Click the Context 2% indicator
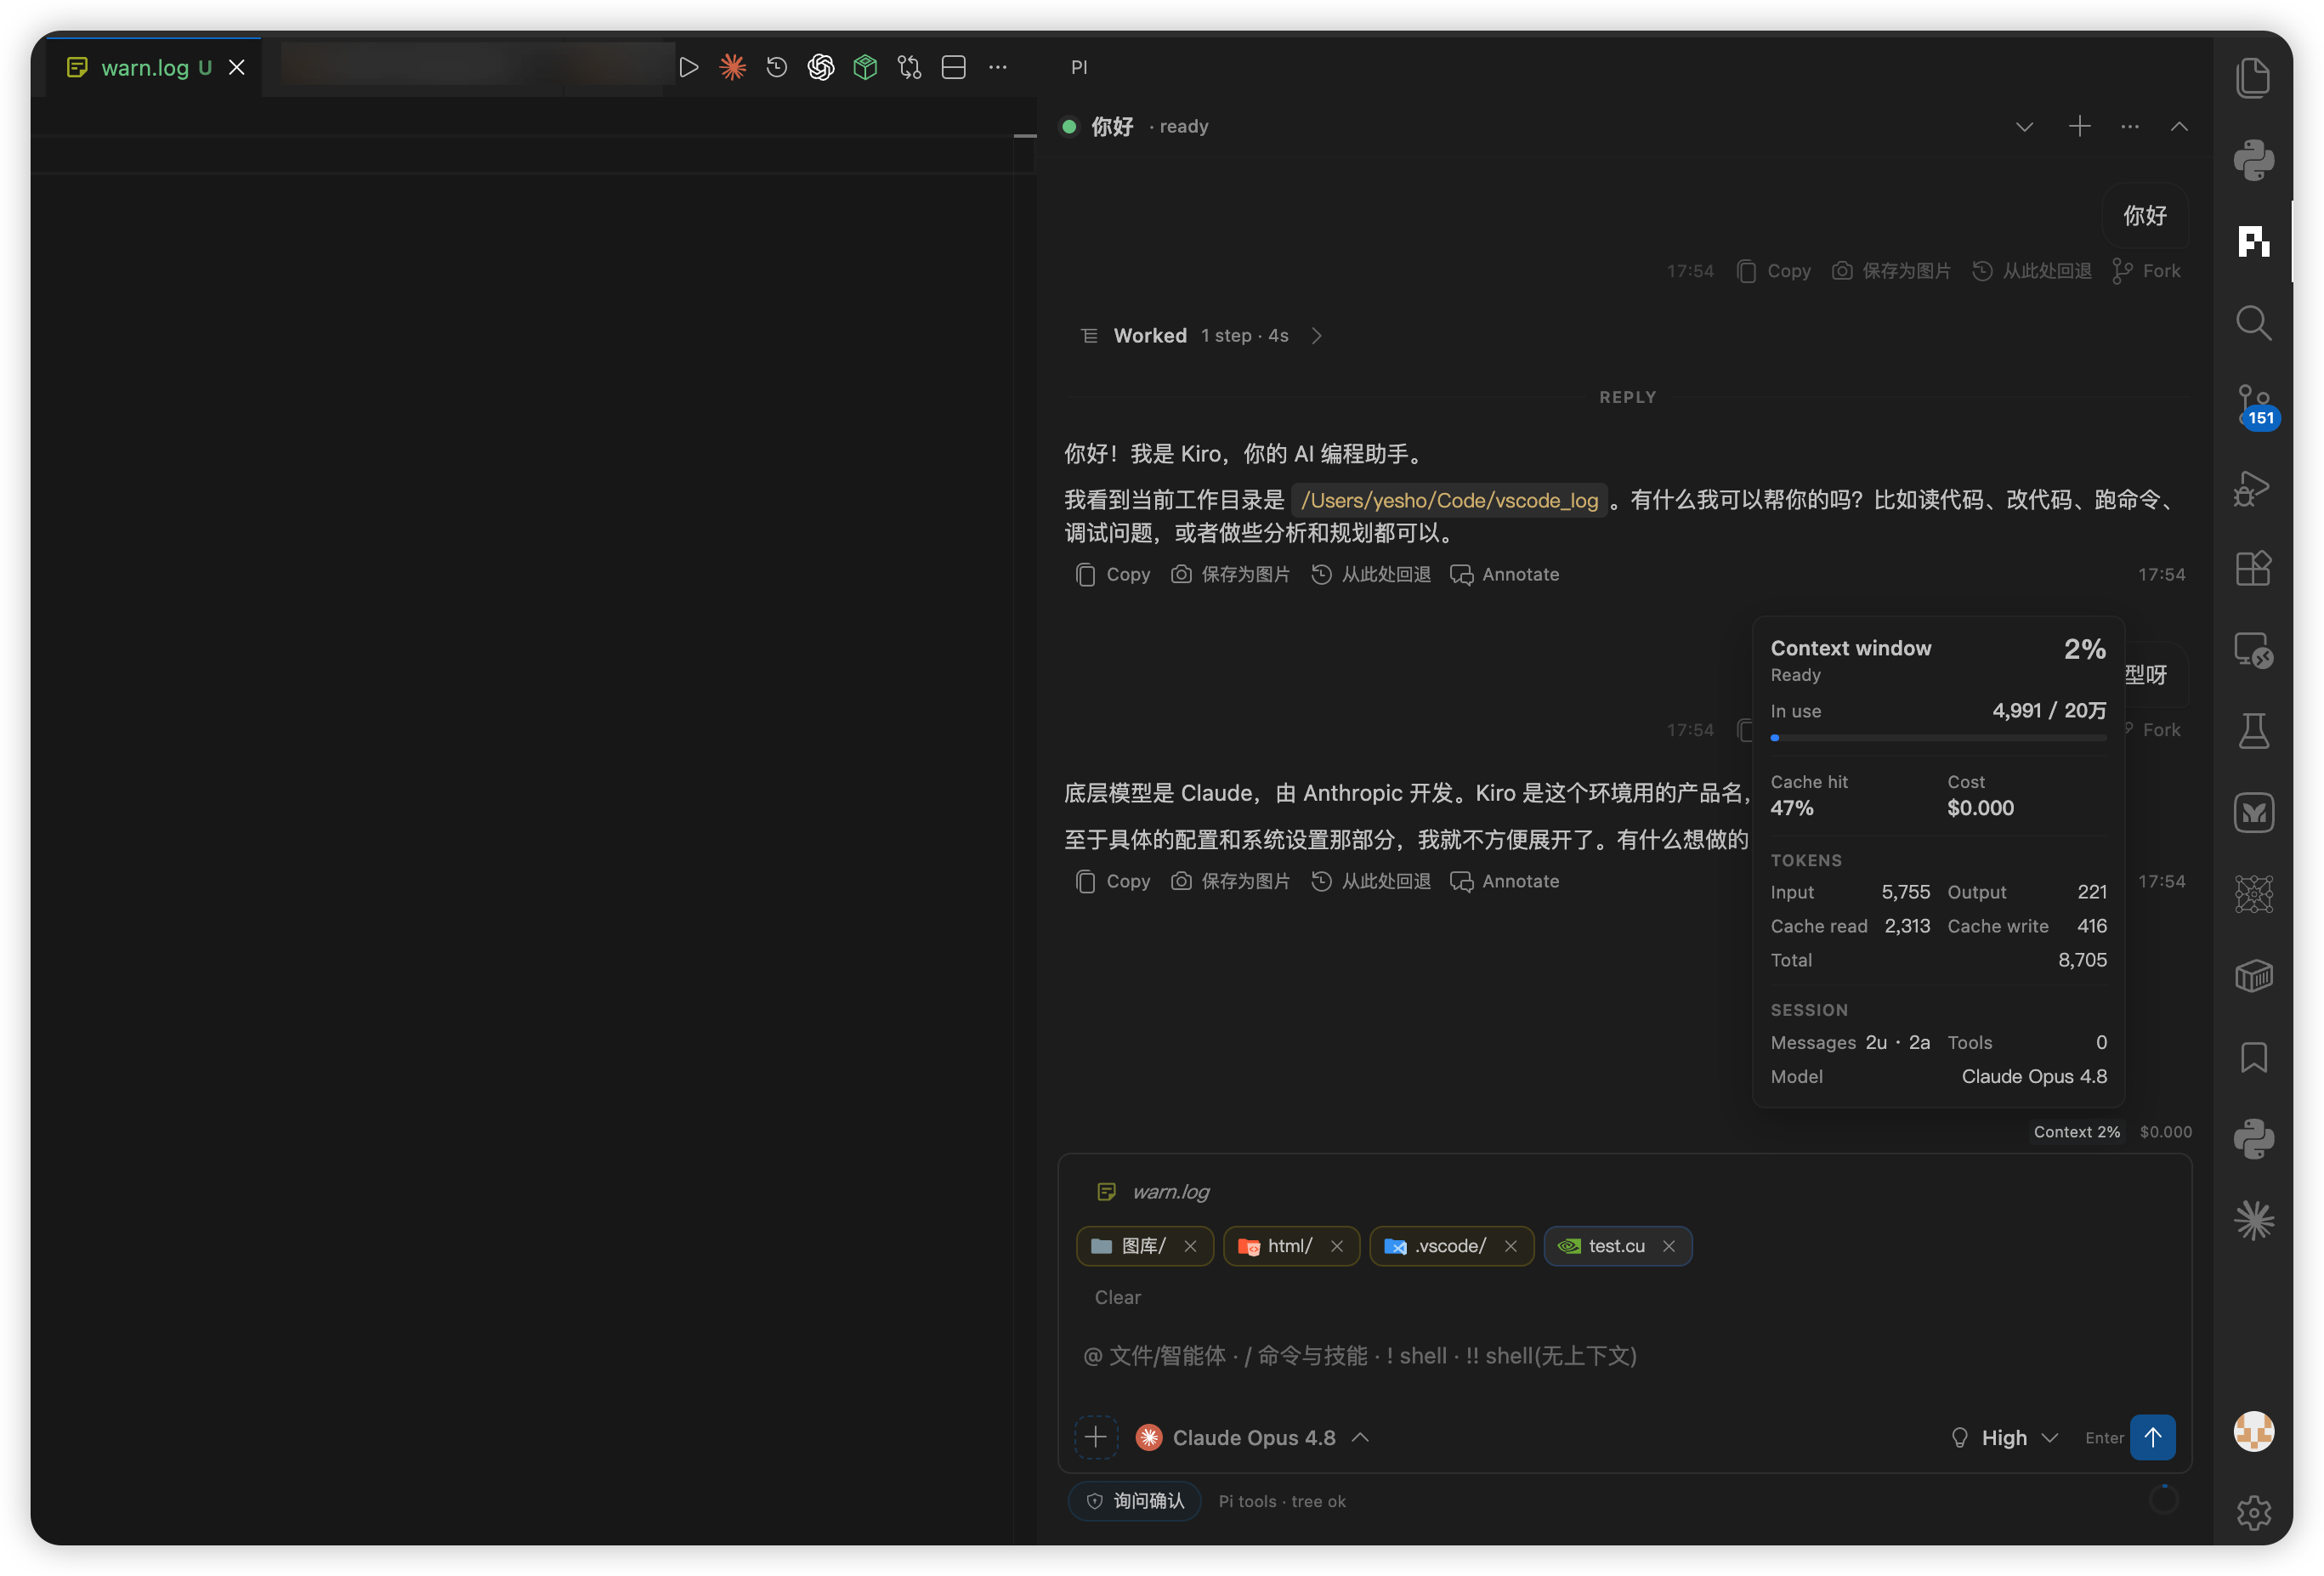Image resolution: width=2324 pixels, height=1576 pixels. pyautogui.click(x=2076, y=1132)
